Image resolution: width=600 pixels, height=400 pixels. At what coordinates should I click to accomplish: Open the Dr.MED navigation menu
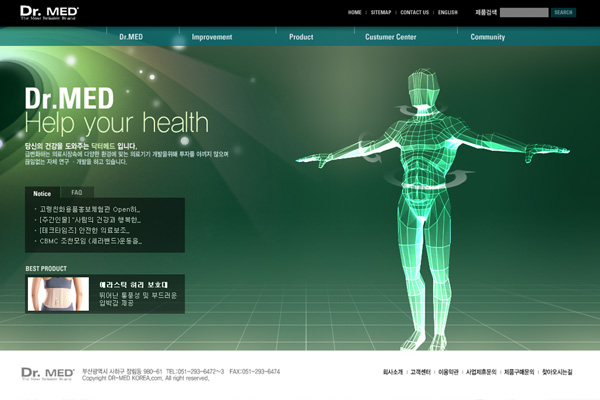[x=131, y=37]
